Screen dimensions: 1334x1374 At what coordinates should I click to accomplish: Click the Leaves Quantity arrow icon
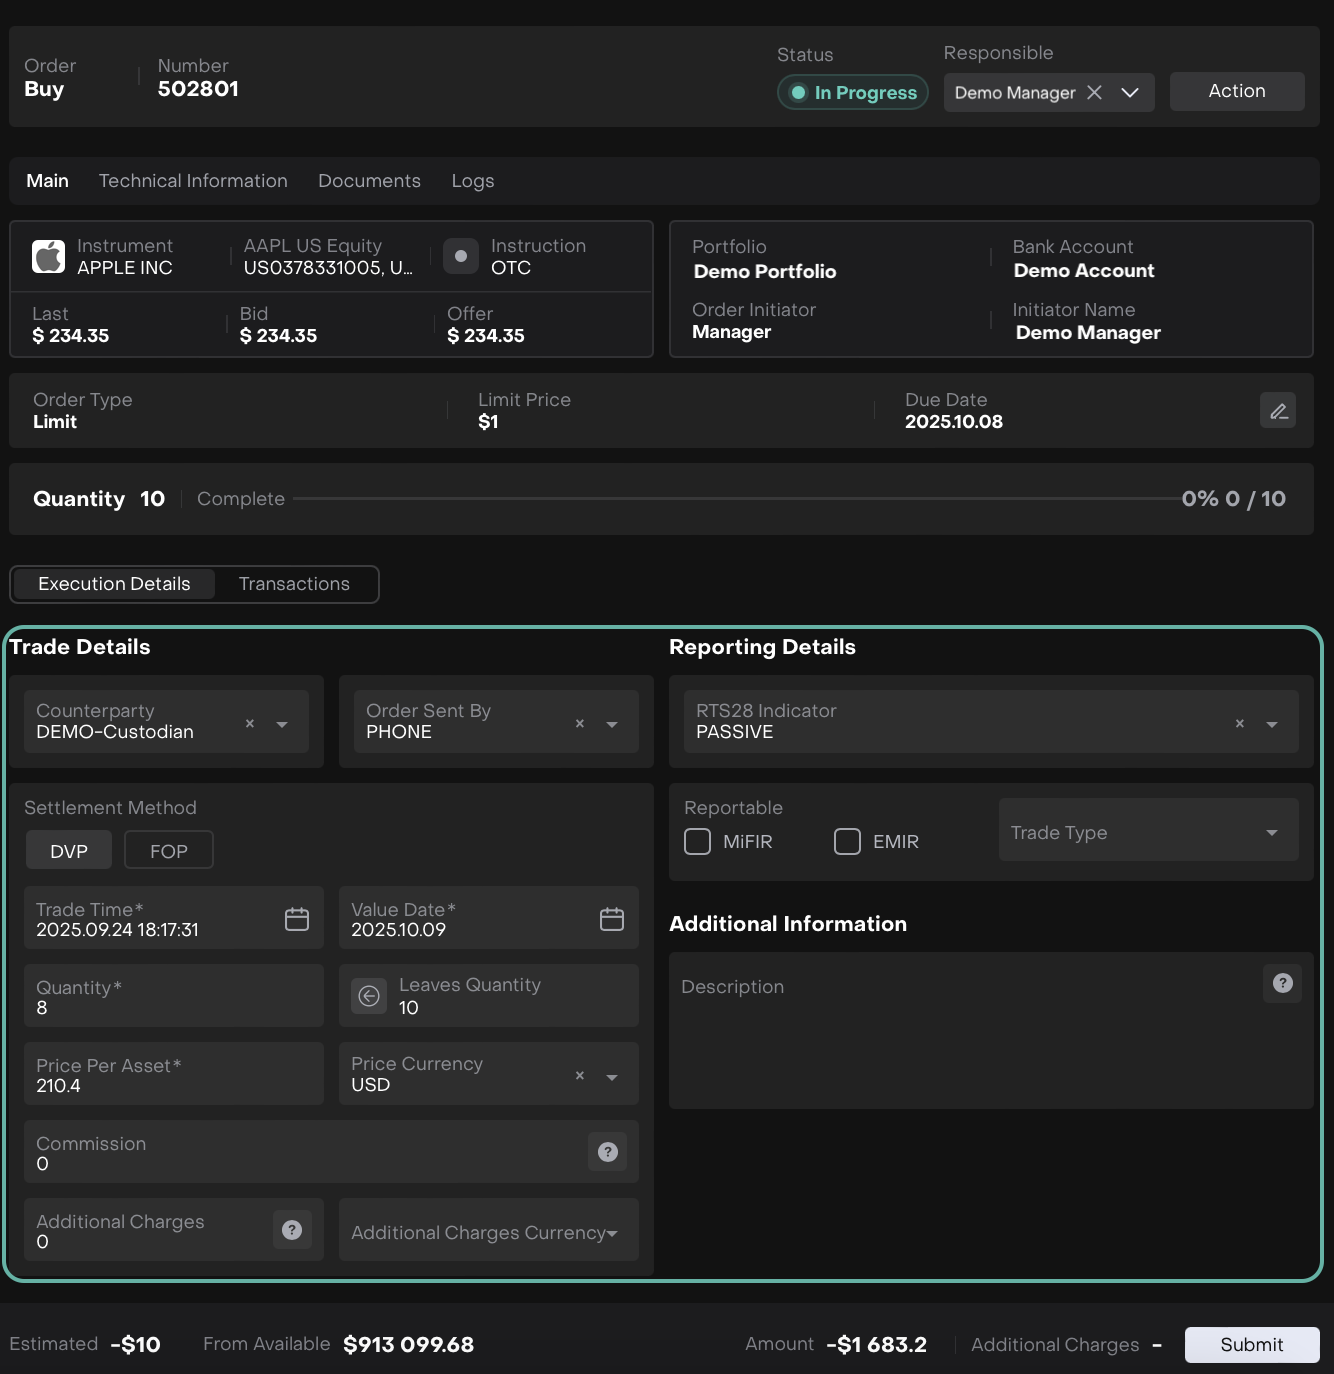click(369, 996)
